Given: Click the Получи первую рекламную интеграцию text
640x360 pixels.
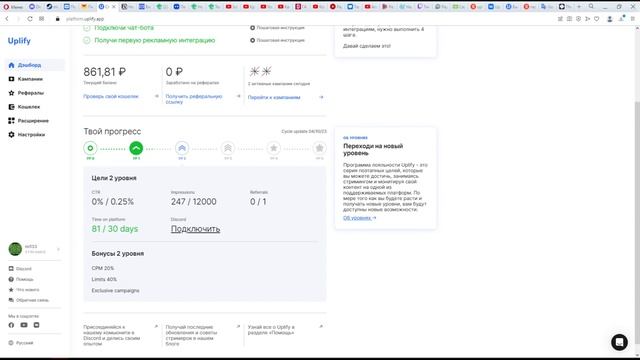Looking at the screenshot, I should pyautogui.click(x=155, y=40).
